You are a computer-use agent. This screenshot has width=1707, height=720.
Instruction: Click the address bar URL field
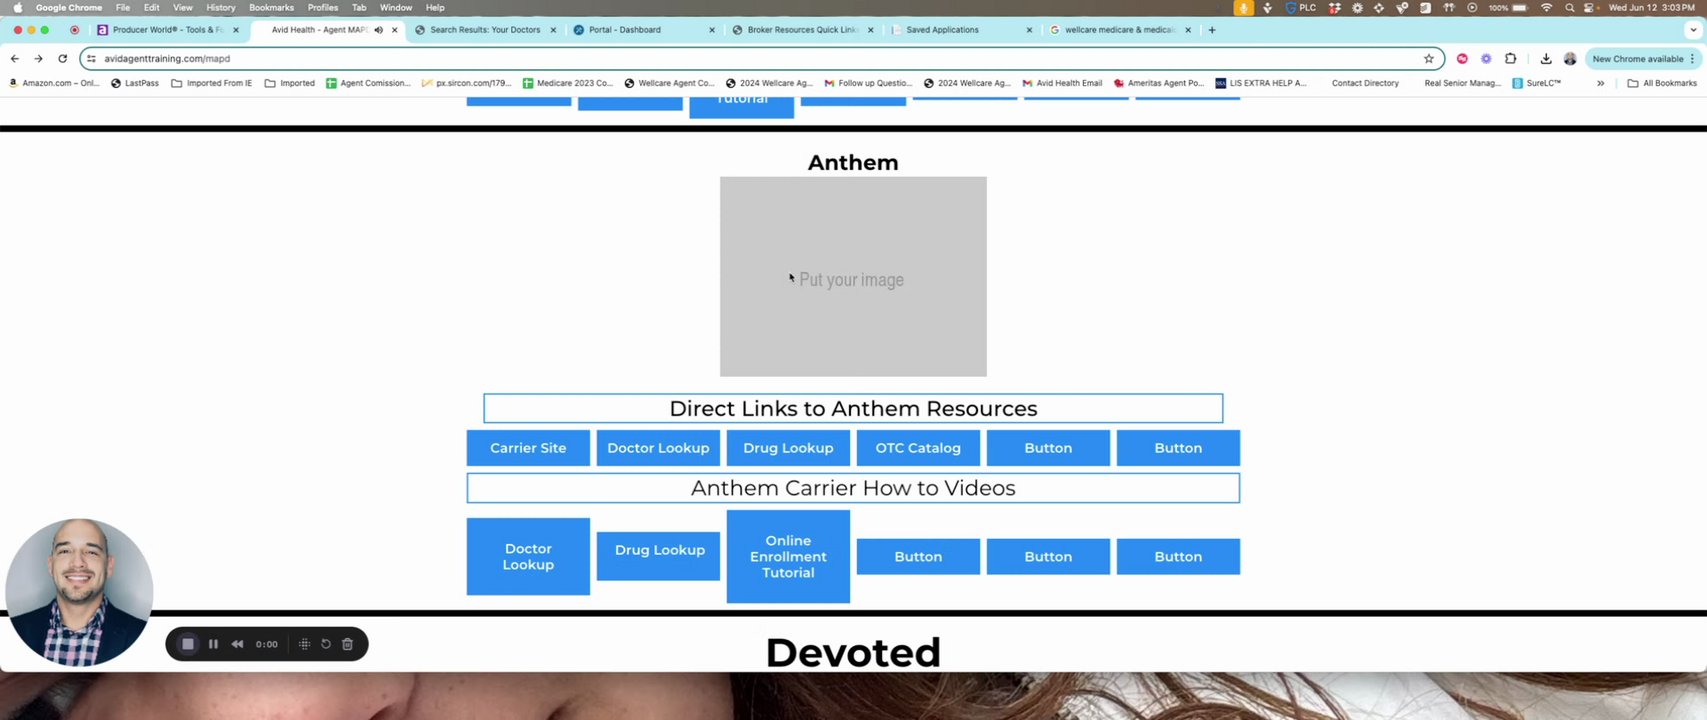pos(760,59)
